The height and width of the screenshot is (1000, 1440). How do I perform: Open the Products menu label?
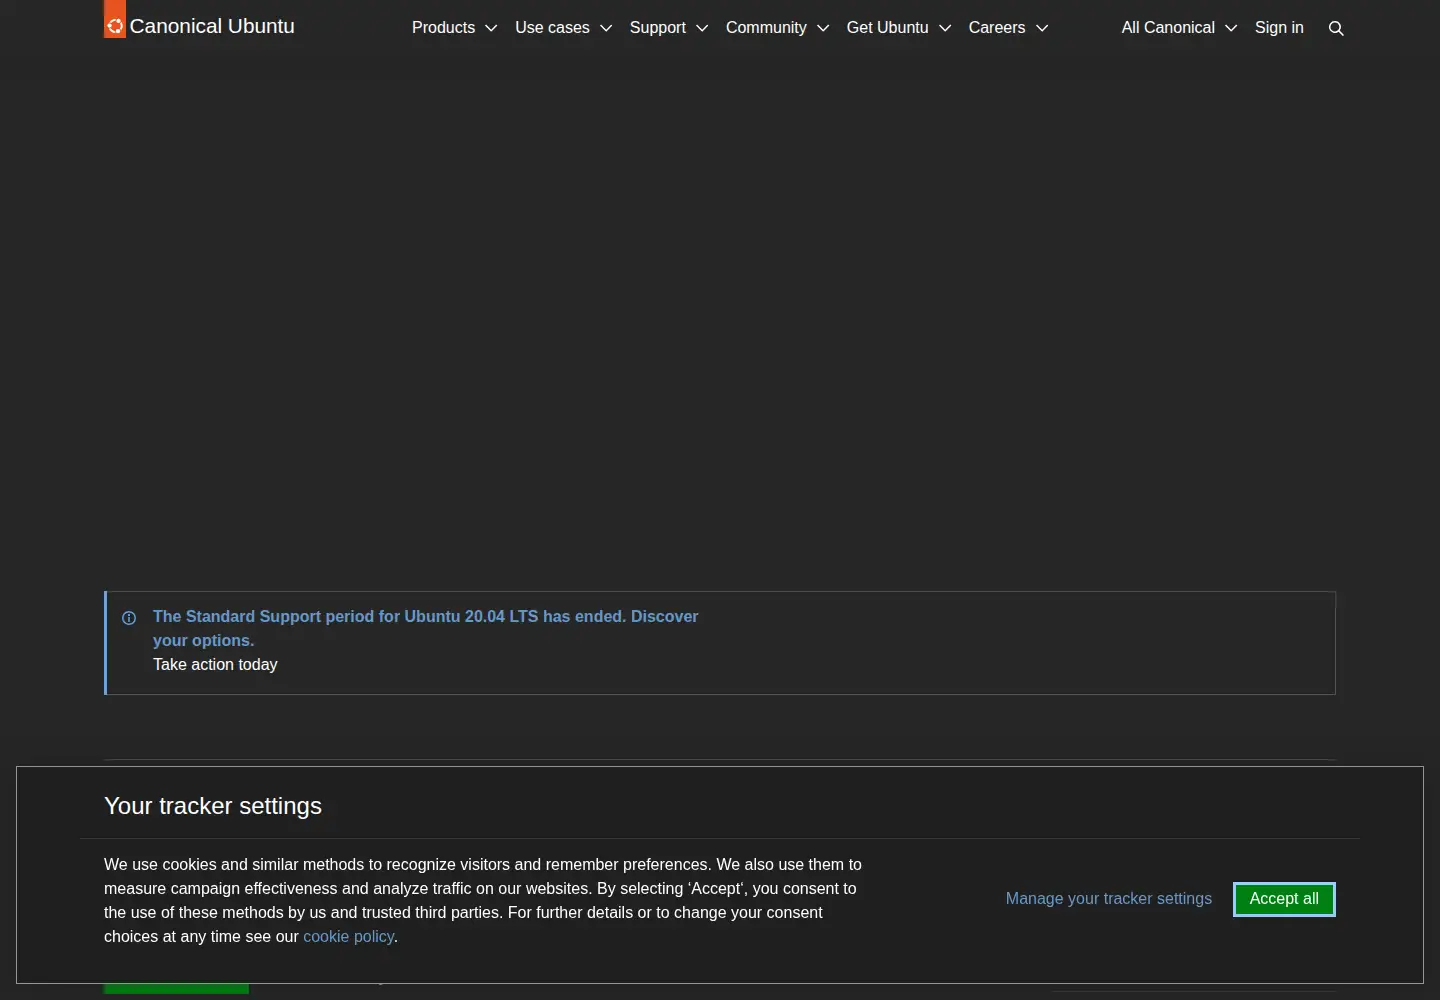(443, 28)
